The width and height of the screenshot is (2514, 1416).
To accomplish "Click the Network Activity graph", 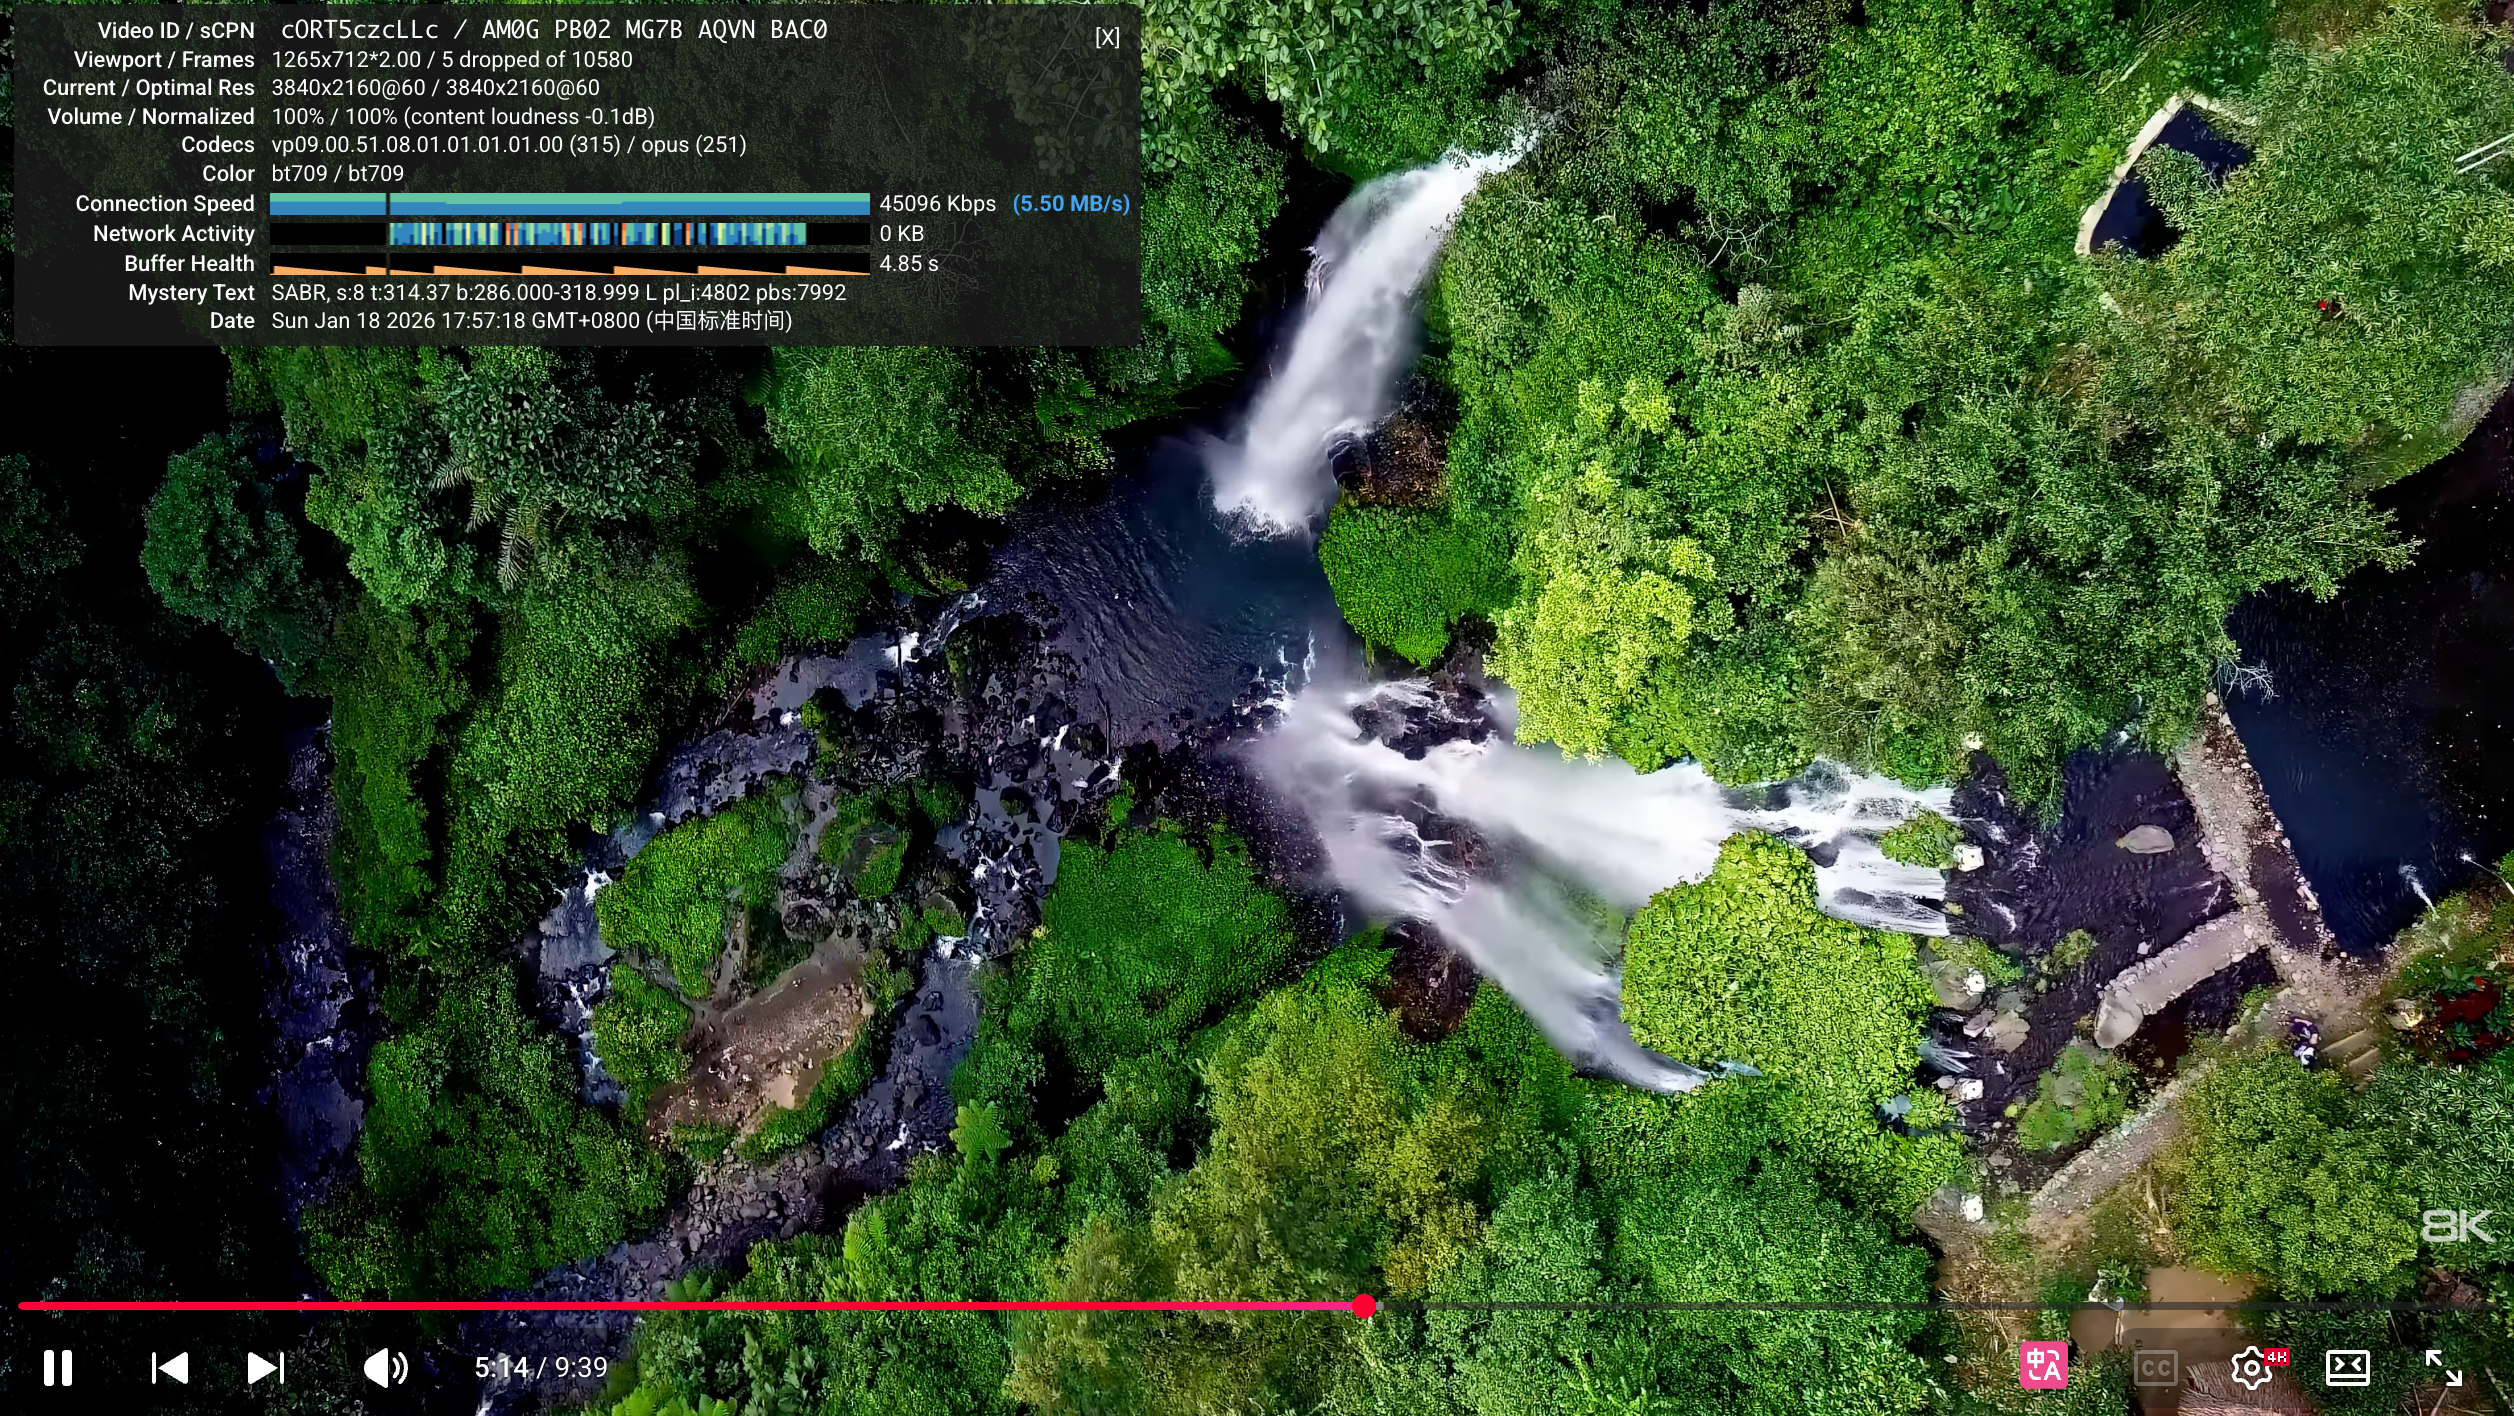I will (x=569, y=234).
